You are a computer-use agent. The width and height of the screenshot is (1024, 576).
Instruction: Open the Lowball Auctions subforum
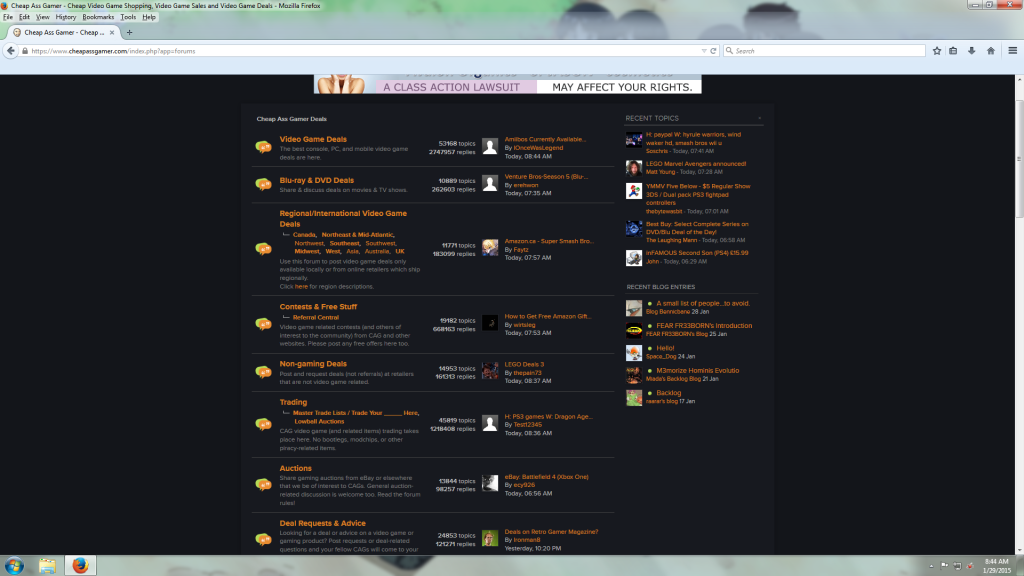point(319,421)
